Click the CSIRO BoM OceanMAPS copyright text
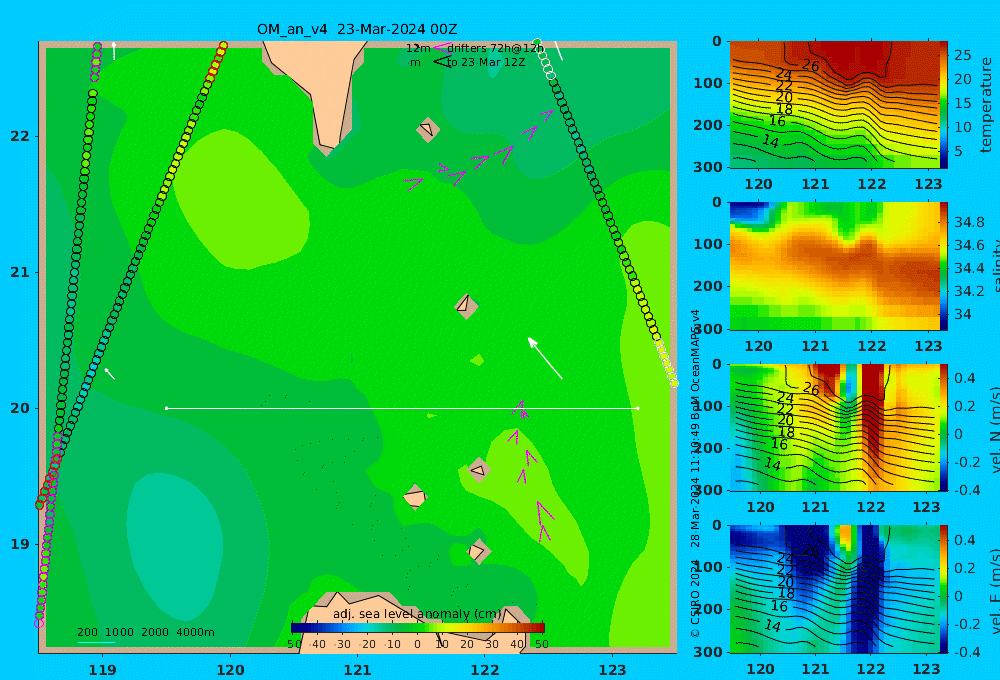 pyautogui.click(x=695, y=473)
